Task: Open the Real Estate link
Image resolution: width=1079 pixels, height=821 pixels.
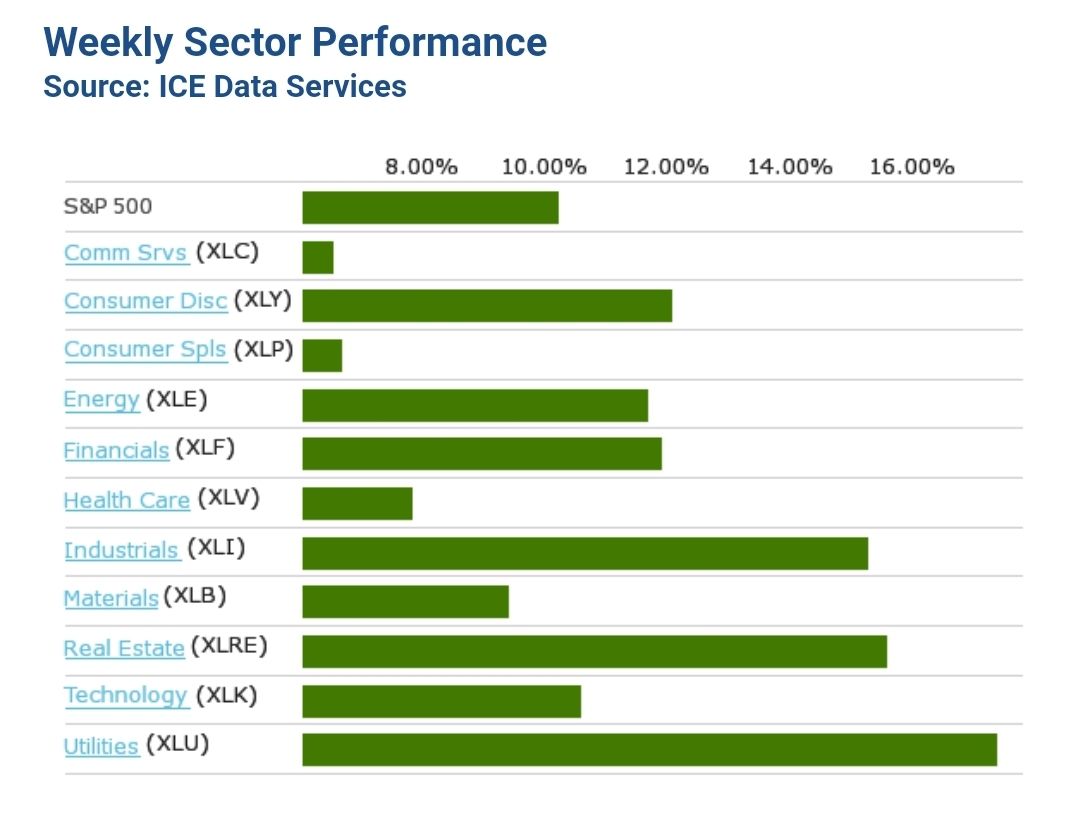Action: (124, 648)
